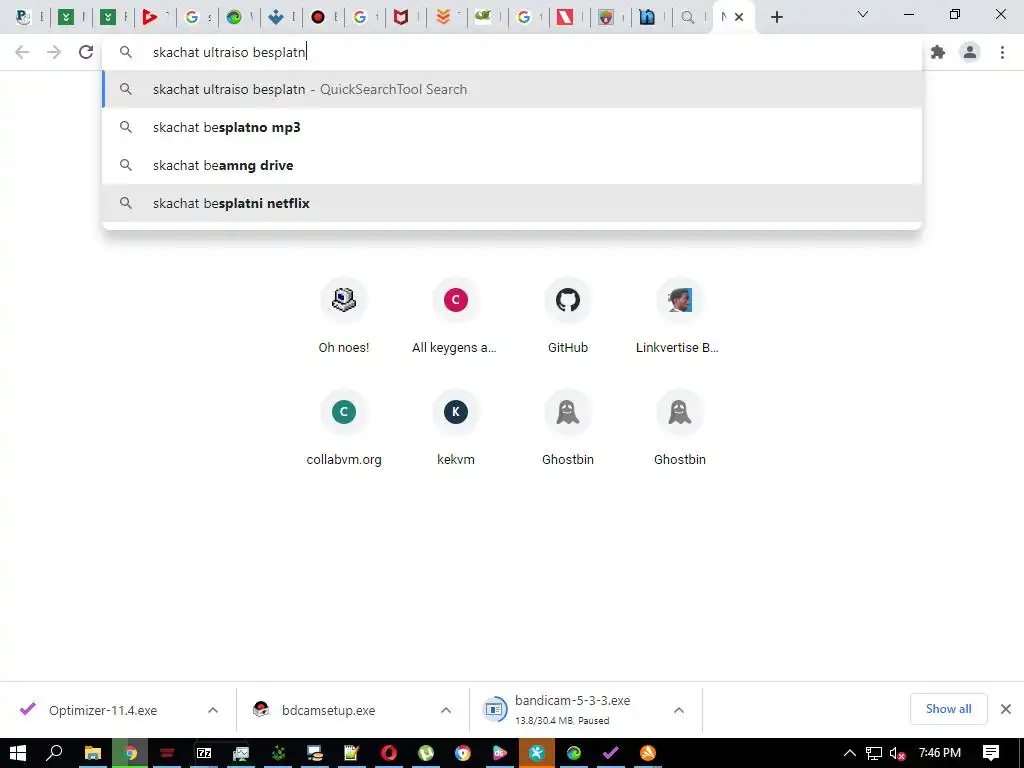Viewport: 1024px width, 768px height.
Task: Open Windows taskbar search
Action: pos(54,753)
